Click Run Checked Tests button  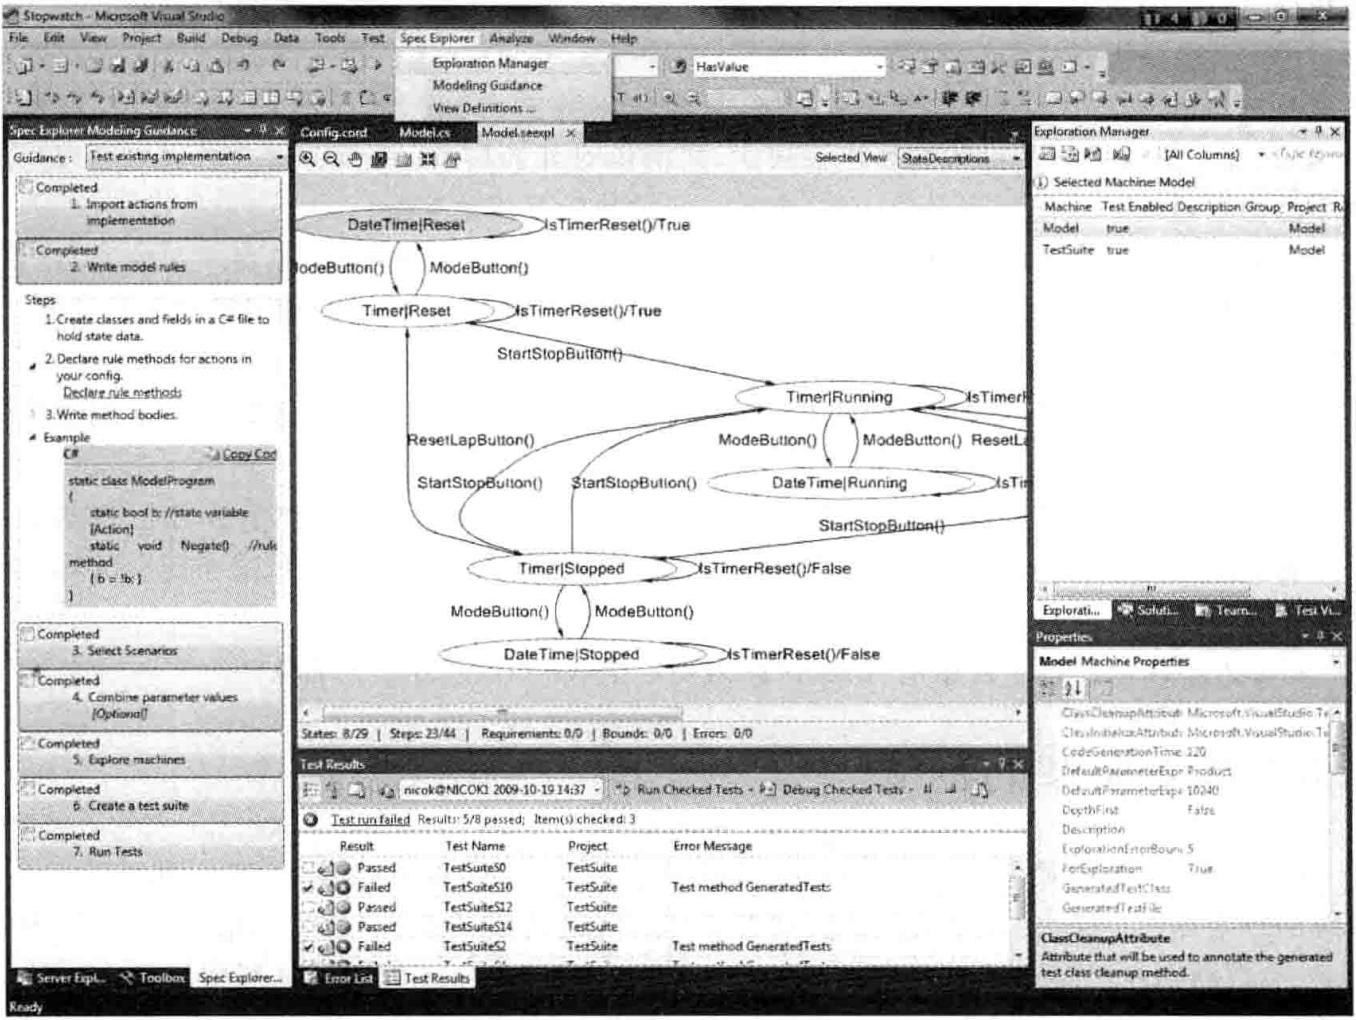679,789
